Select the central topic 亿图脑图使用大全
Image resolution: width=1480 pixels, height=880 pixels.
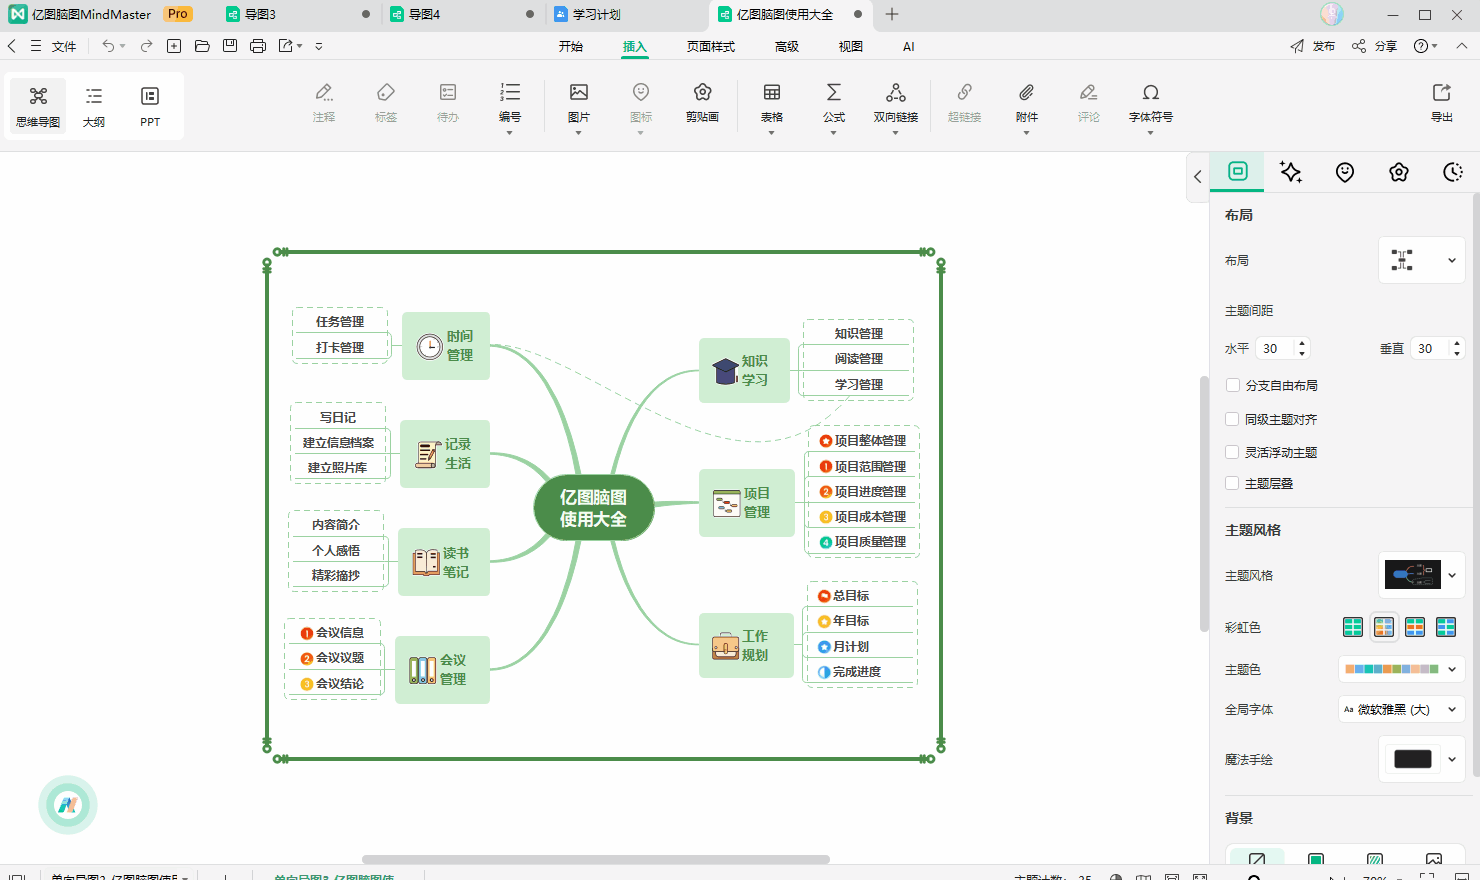pos(593,508)
